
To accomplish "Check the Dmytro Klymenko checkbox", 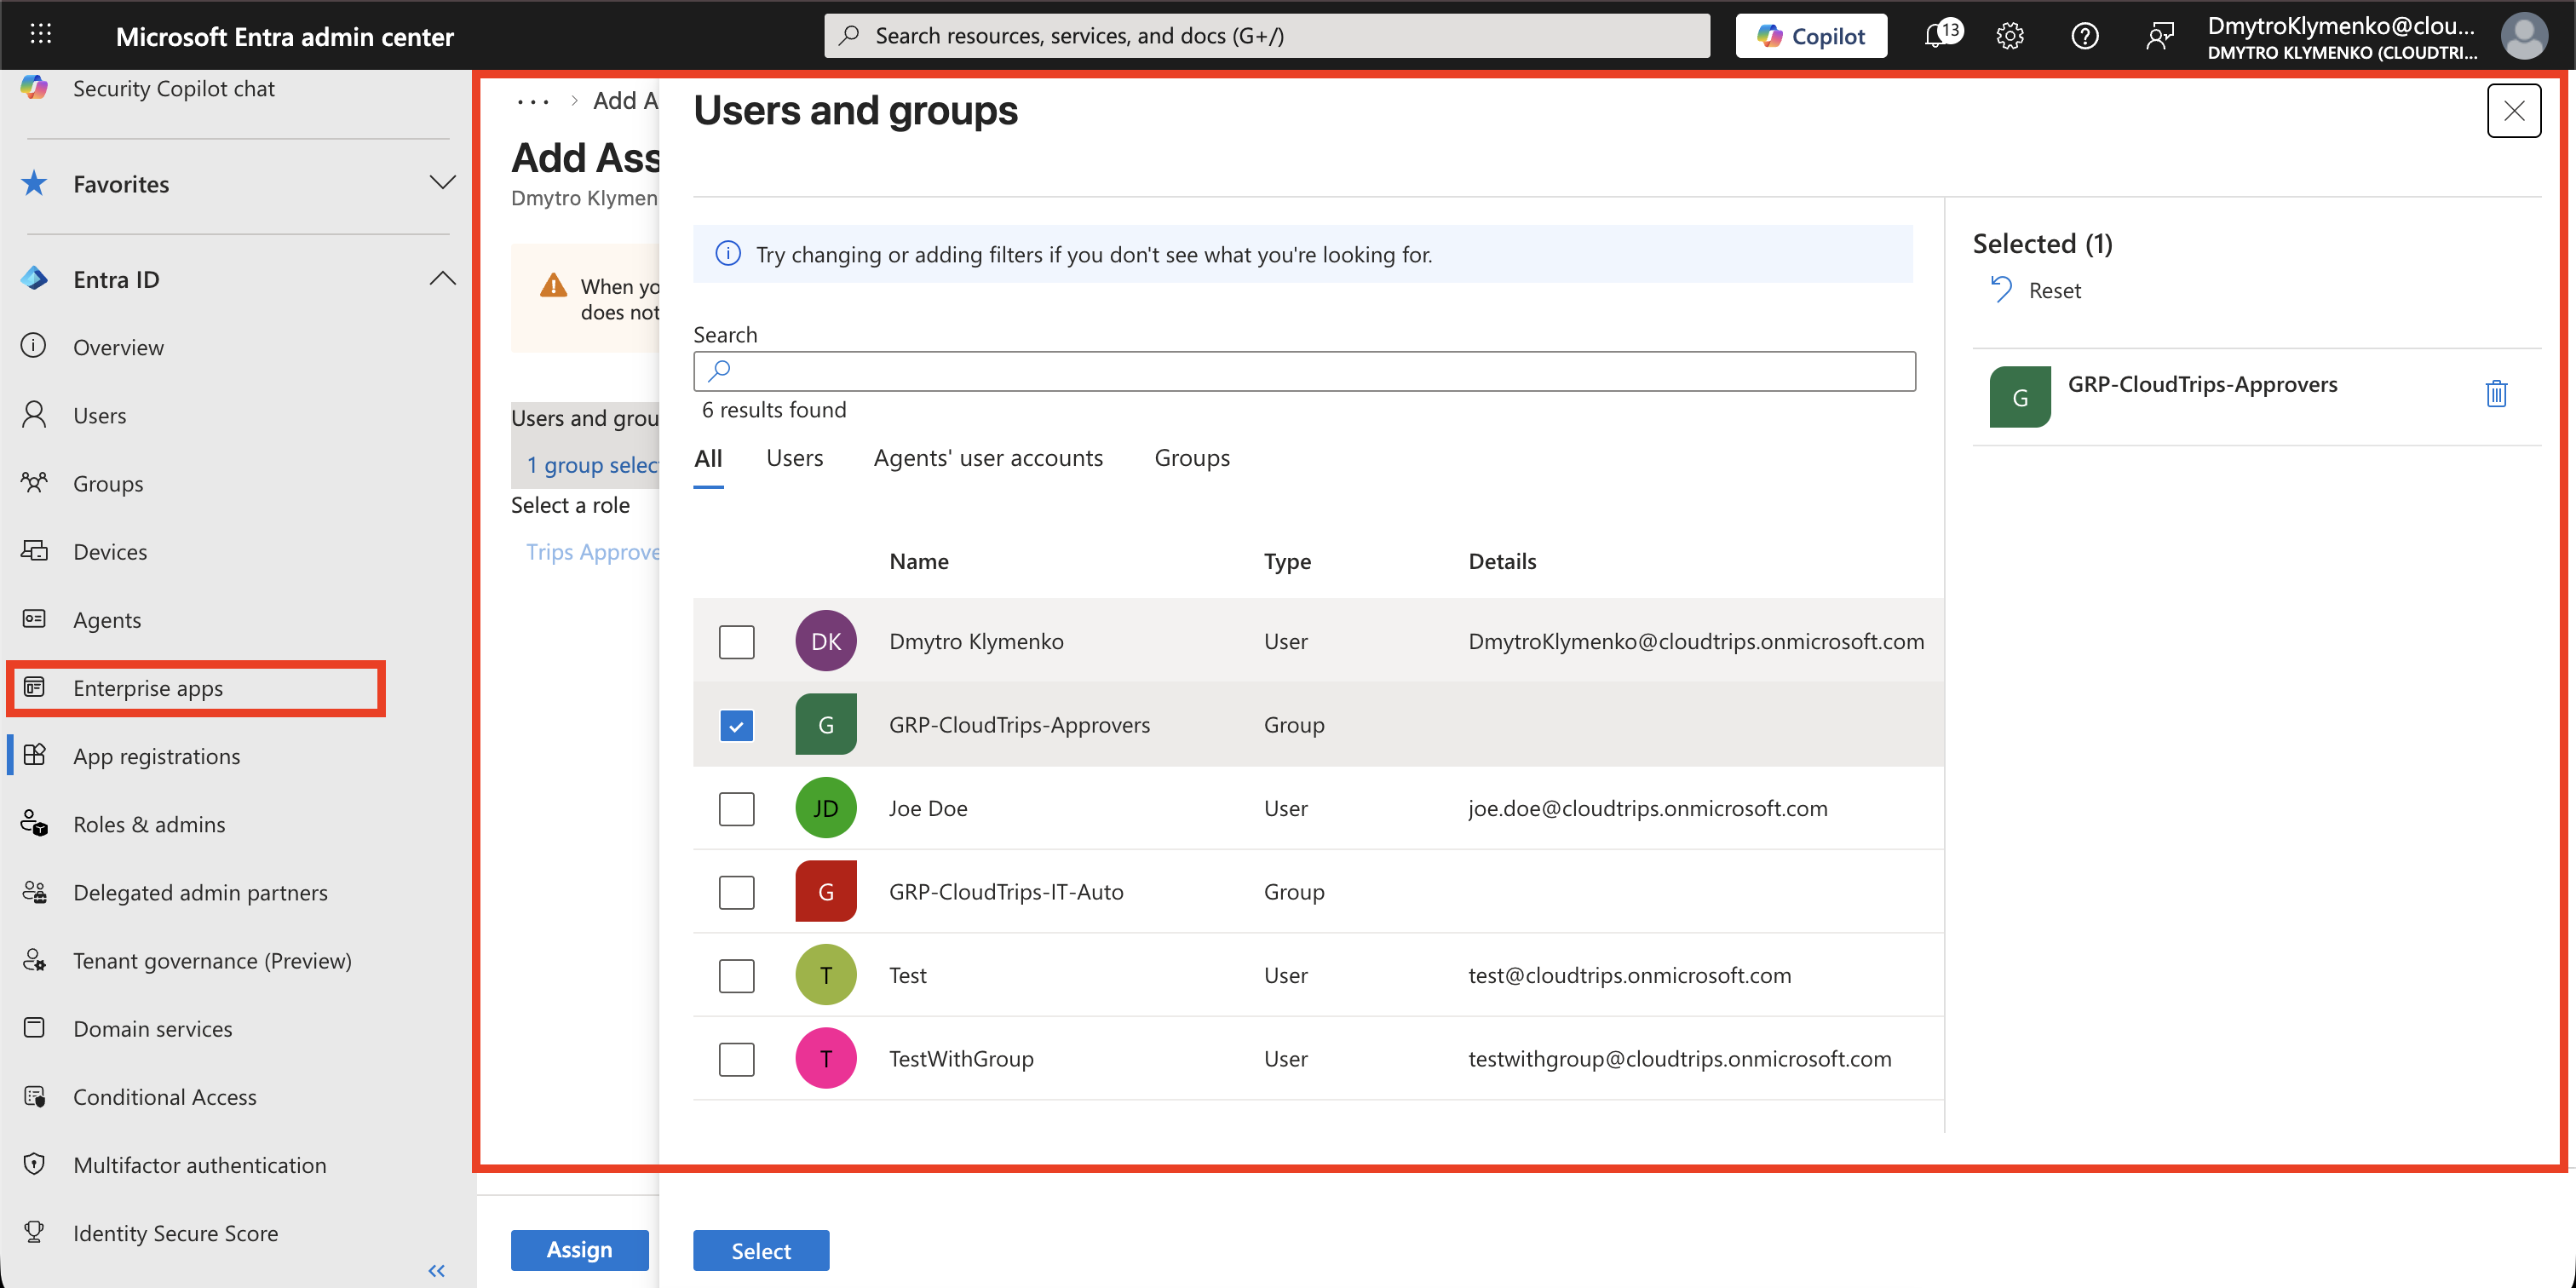I will (x=736, y=641).
